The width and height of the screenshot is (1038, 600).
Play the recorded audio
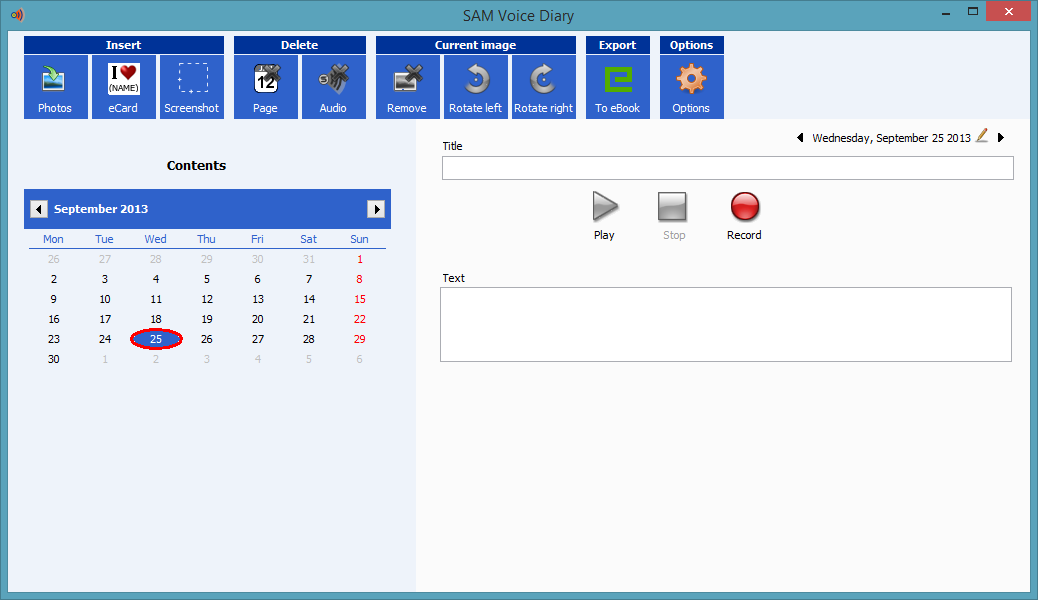click(x=604, y=216)
